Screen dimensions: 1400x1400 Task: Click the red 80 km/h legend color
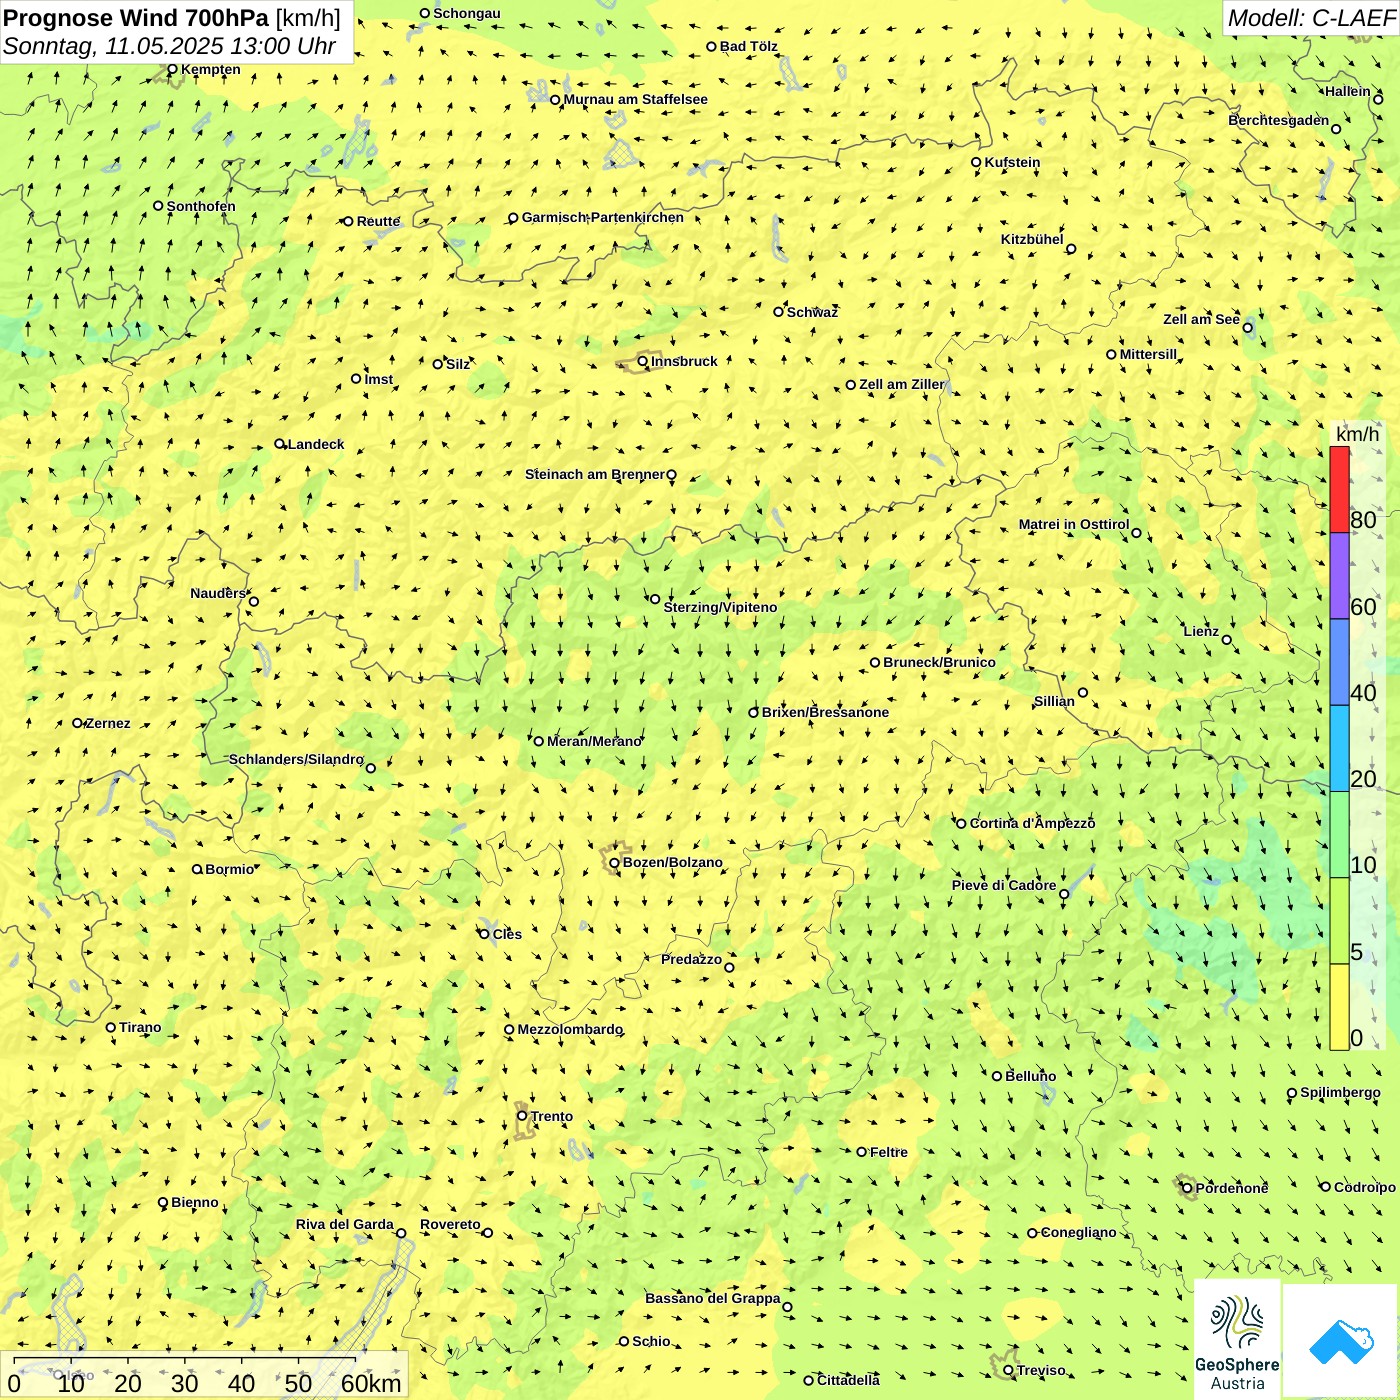1339,490
